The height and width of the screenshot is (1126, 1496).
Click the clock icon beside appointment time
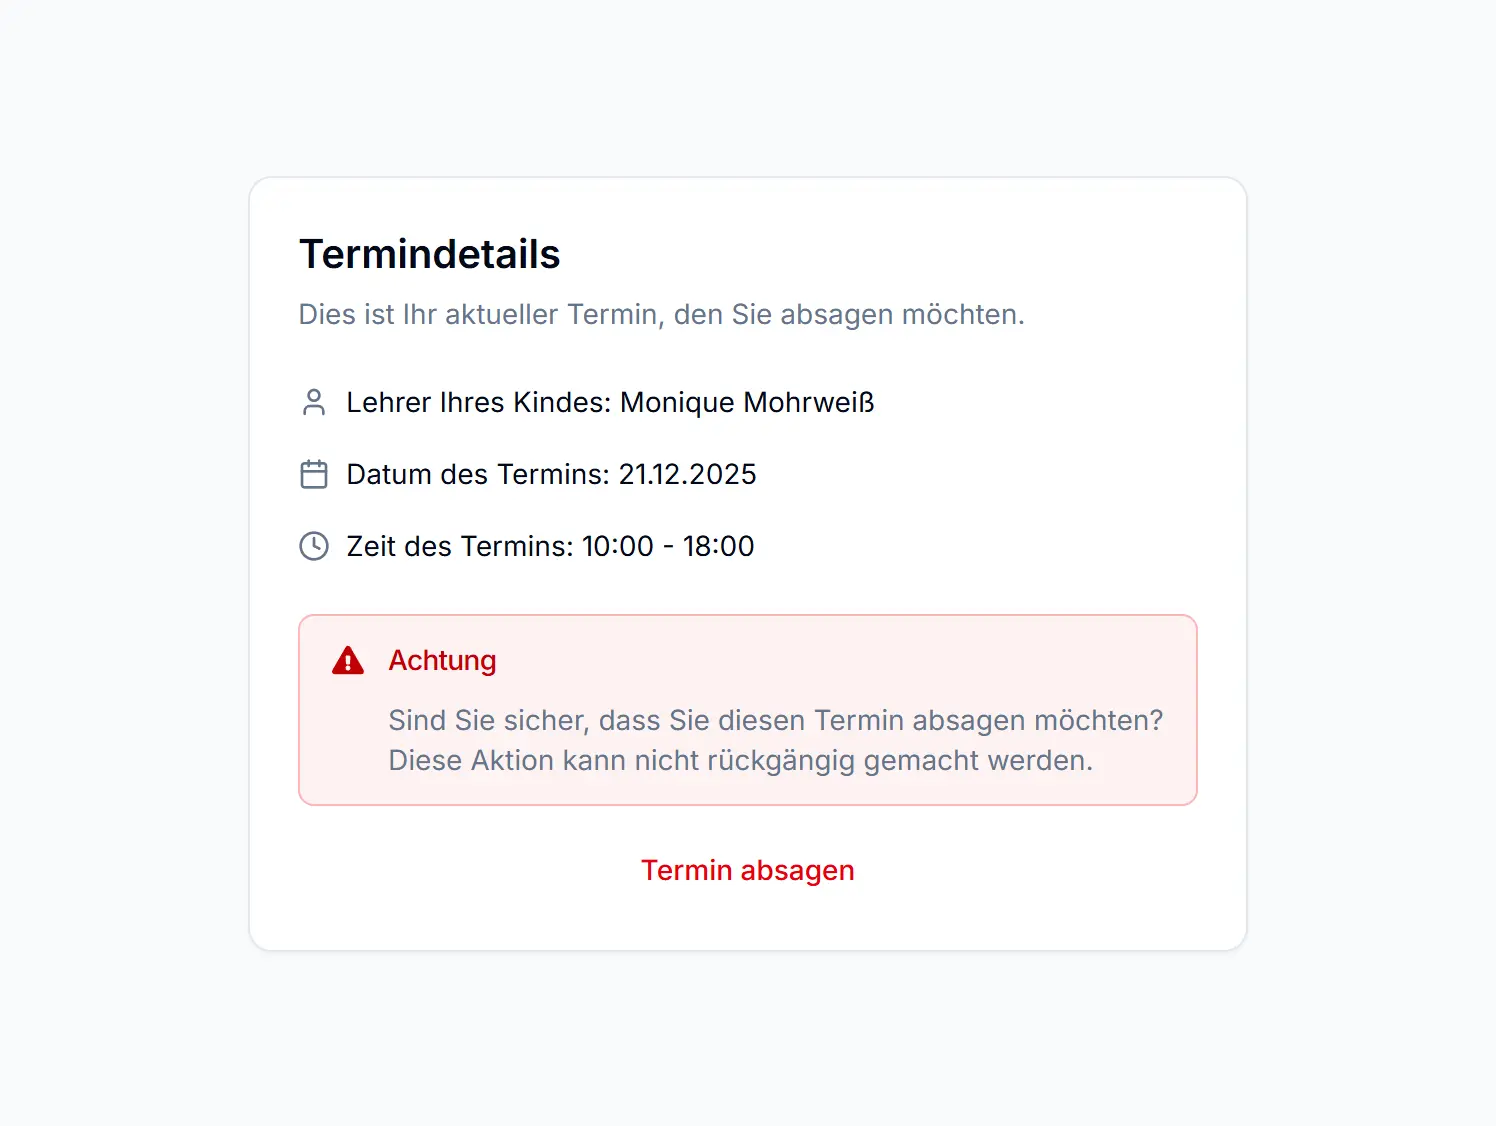pyautogui.click(x=314, y=546)
